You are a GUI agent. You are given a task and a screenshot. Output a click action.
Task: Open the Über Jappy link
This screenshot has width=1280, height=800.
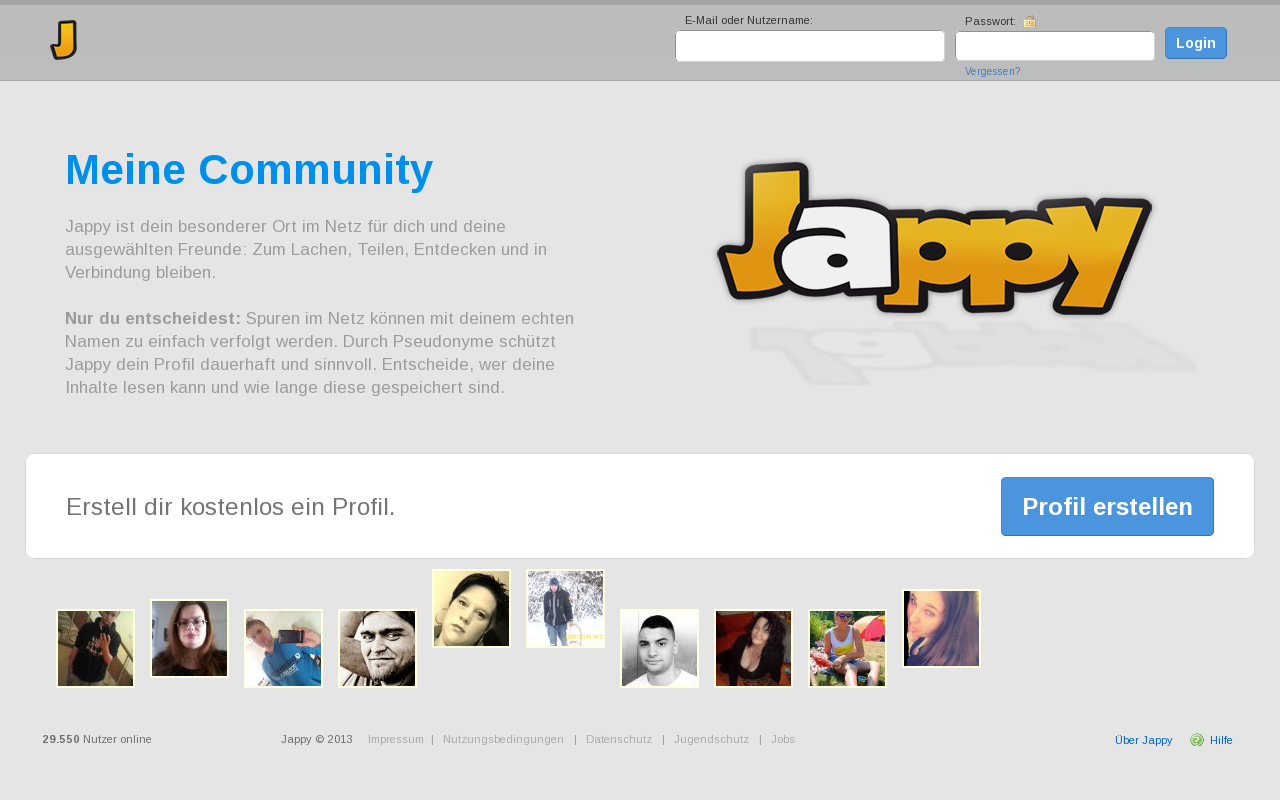pyautogui.click(x=1144, y=740)
